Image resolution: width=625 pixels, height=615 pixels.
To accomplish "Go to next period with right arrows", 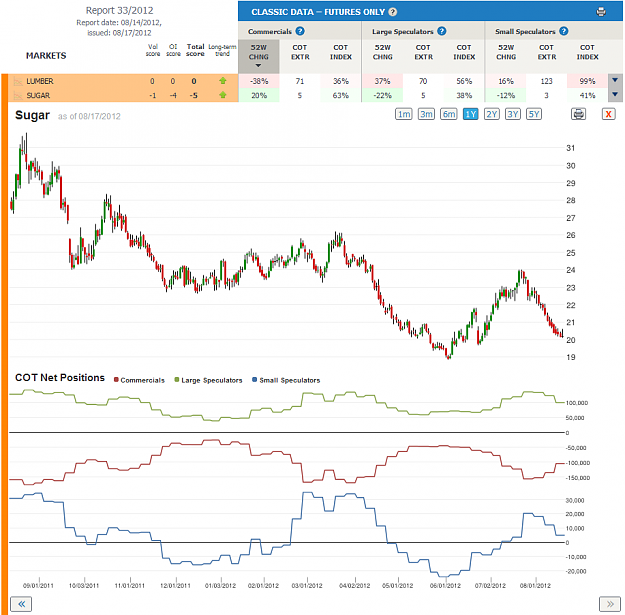I will [610, 604].
